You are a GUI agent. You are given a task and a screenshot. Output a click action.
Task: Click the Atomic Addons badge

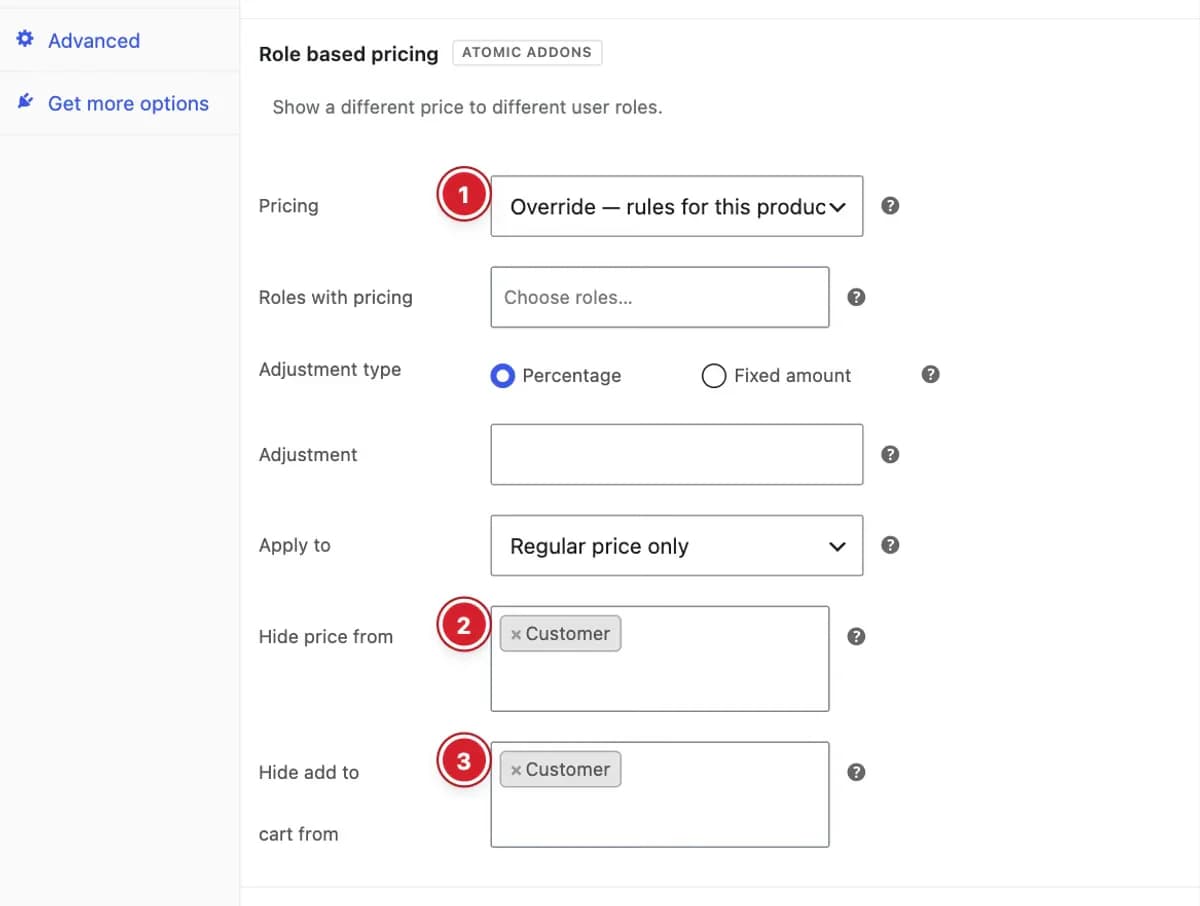[527, 52]
